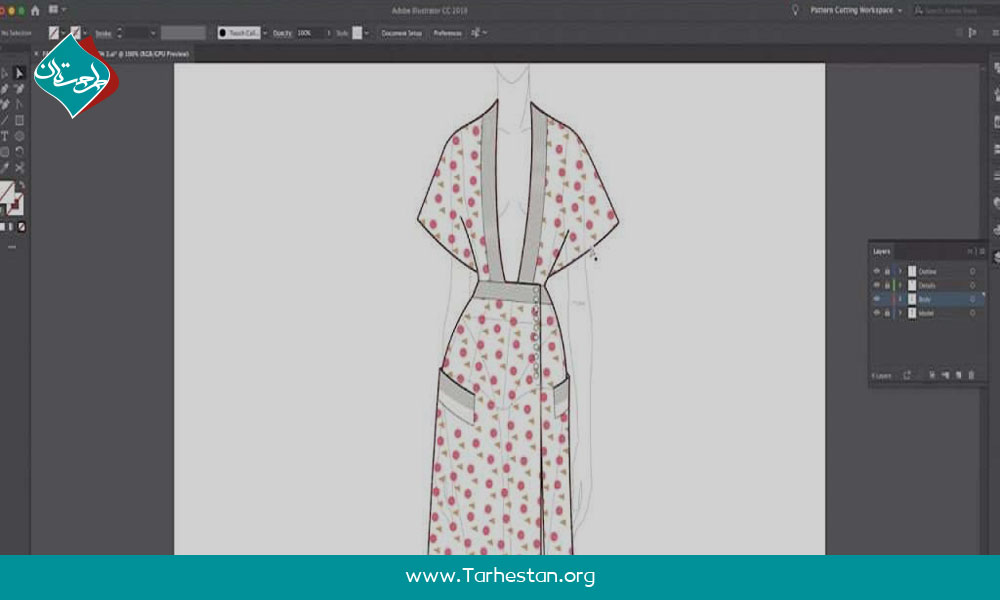Click the Document Setup button
The width and height of the screenshot is (1000, 600).
[402, 33]
